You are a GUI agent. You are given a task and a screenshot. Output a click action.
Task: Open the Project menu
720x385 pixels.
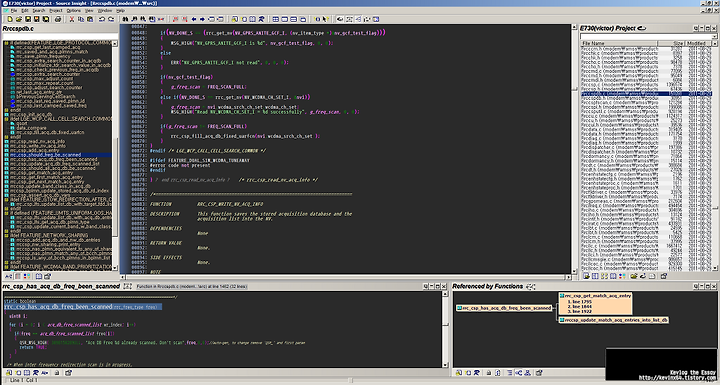56,11
